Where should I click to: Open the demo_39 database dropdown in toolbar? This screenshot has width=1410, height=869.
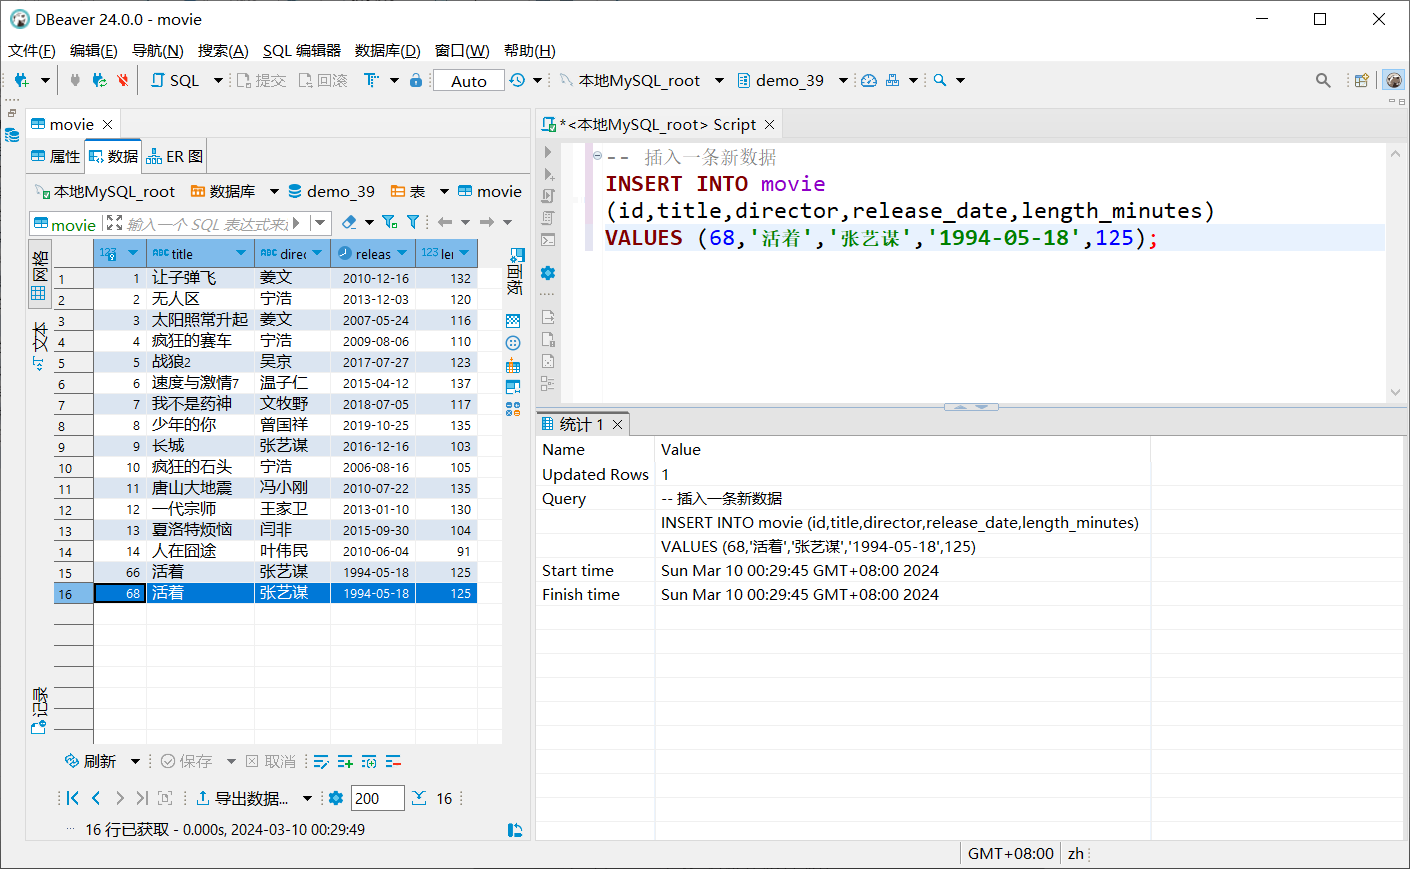pyautogui.click(x=843, y=80)
